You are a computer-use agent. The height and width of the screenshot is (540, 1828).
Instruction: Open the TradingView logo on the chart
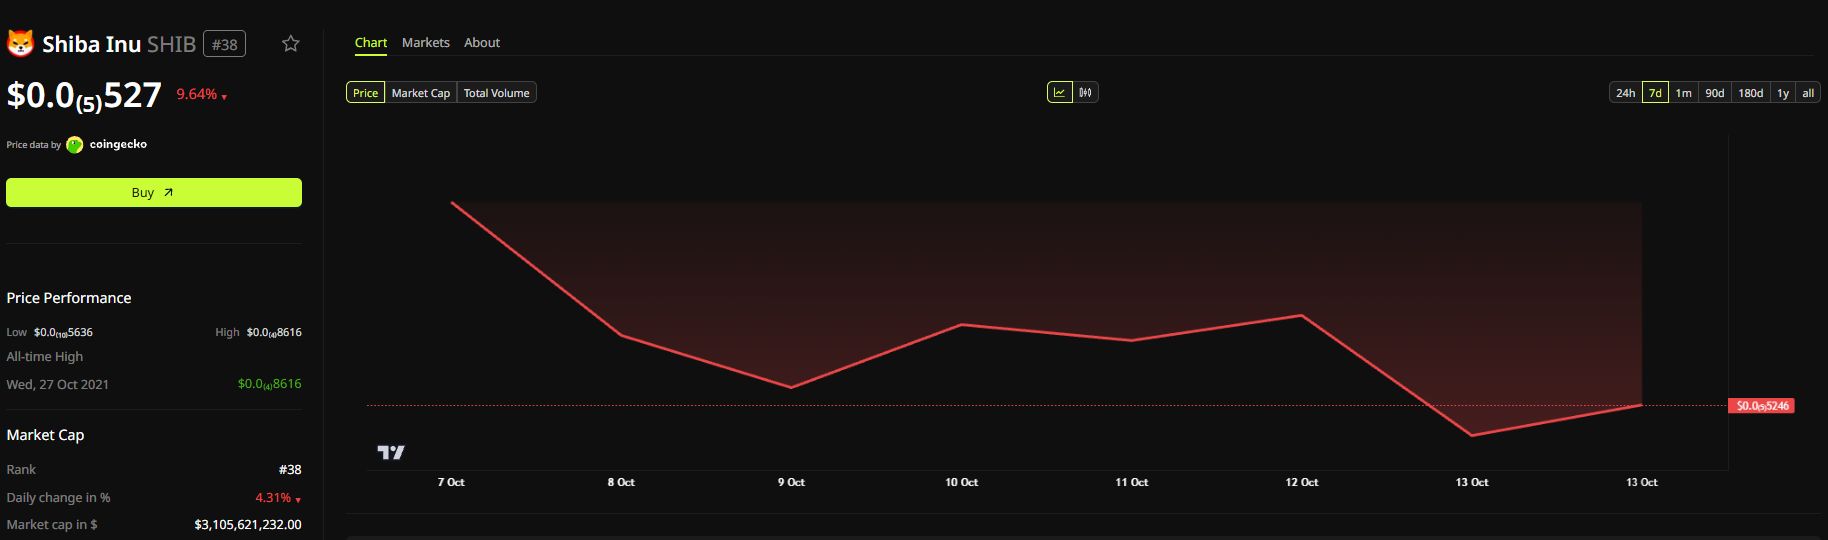click(391, 452)
